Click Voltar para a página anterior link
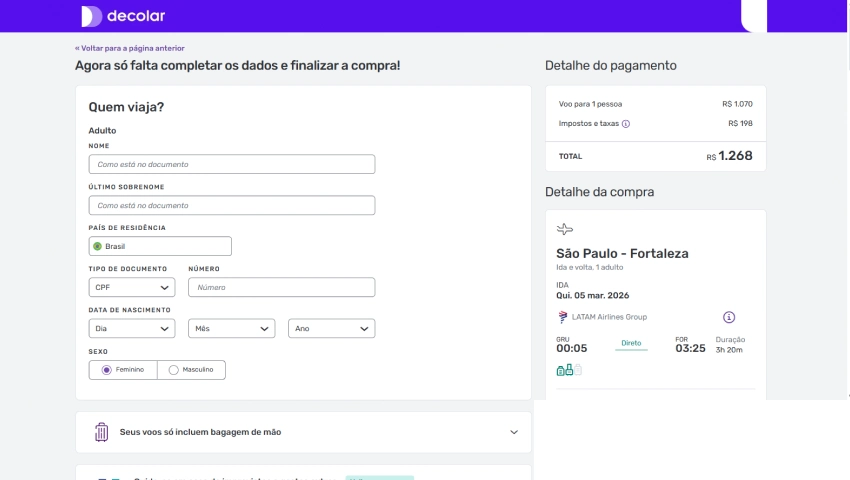Viewport: 850px width, 480px height. 130,48
